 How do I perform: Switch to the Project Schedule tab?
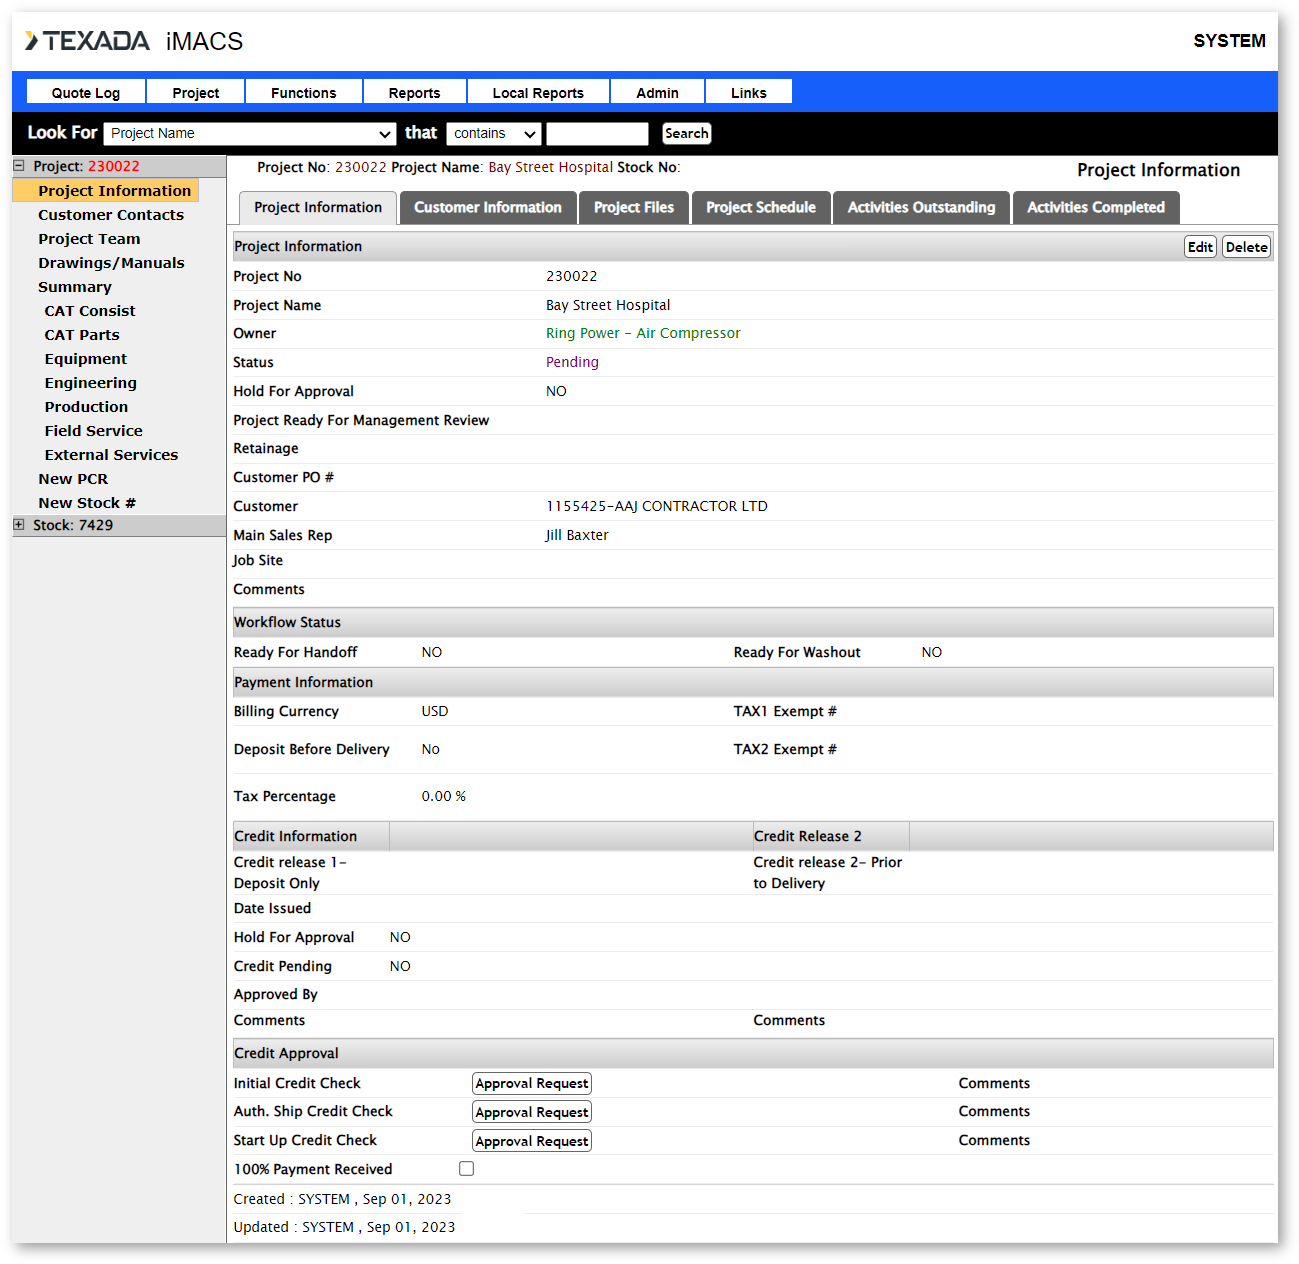click(x=761, y=208)
